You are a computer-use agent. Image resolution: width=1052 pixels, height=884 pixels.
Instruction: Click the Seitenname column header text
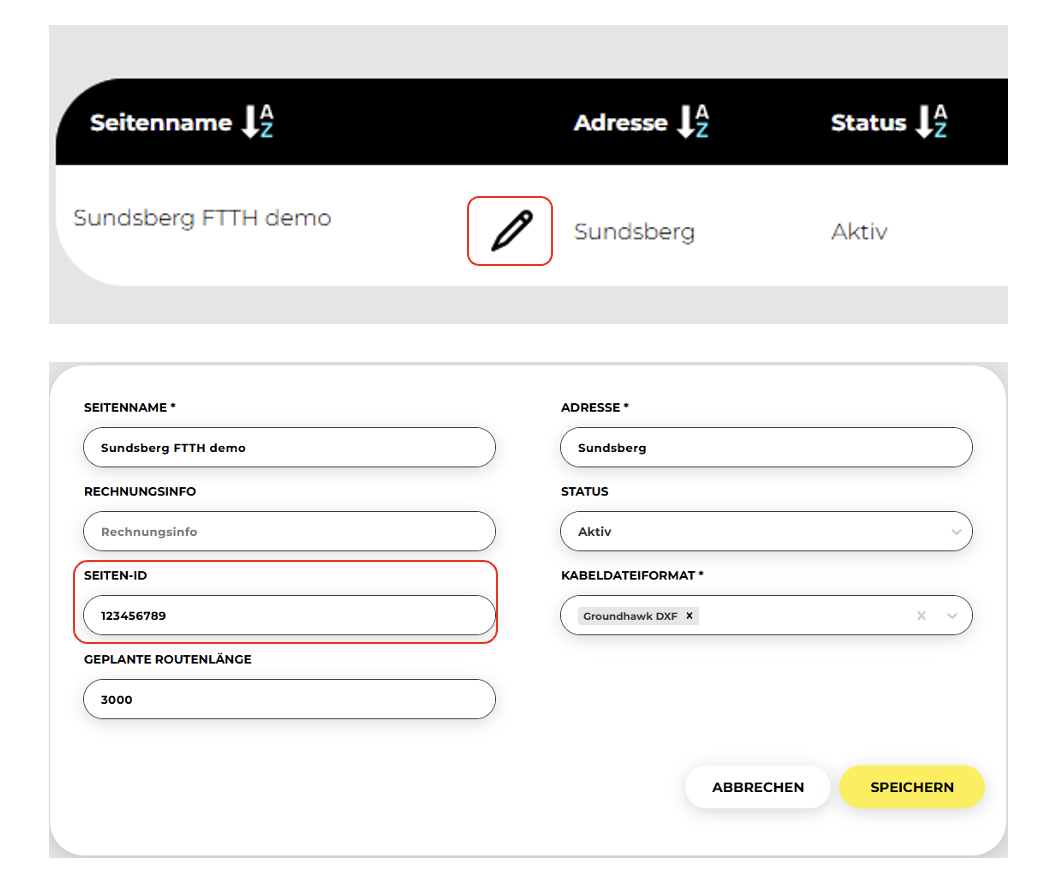pyautogui.click(x=161, y=123)
